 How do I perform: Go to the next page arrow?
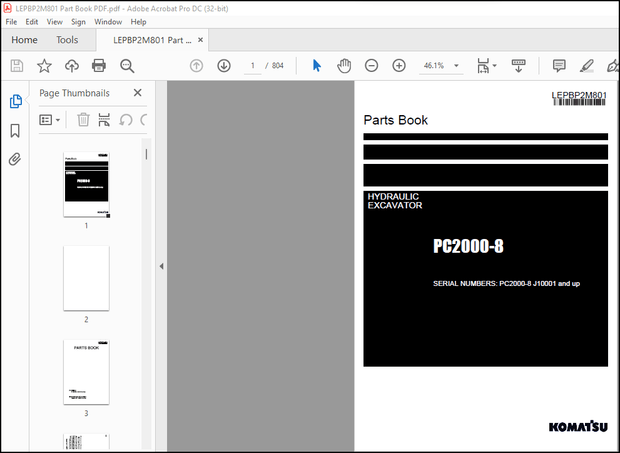pyautogui.click(x=224, y=66)
